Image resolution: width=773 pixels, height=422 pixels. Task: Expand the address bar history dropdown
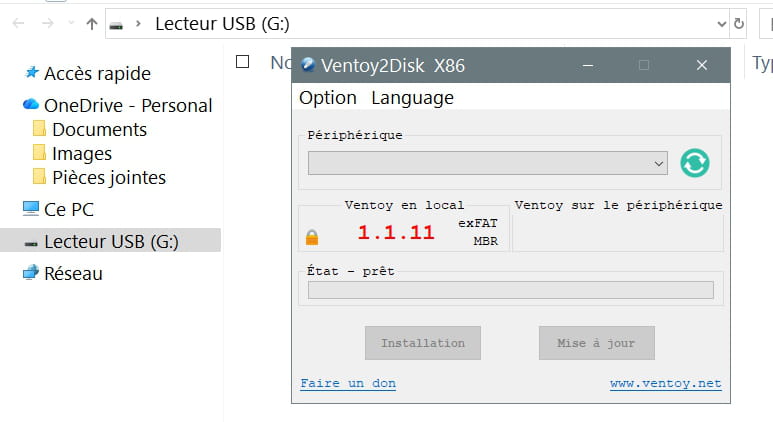722,24
